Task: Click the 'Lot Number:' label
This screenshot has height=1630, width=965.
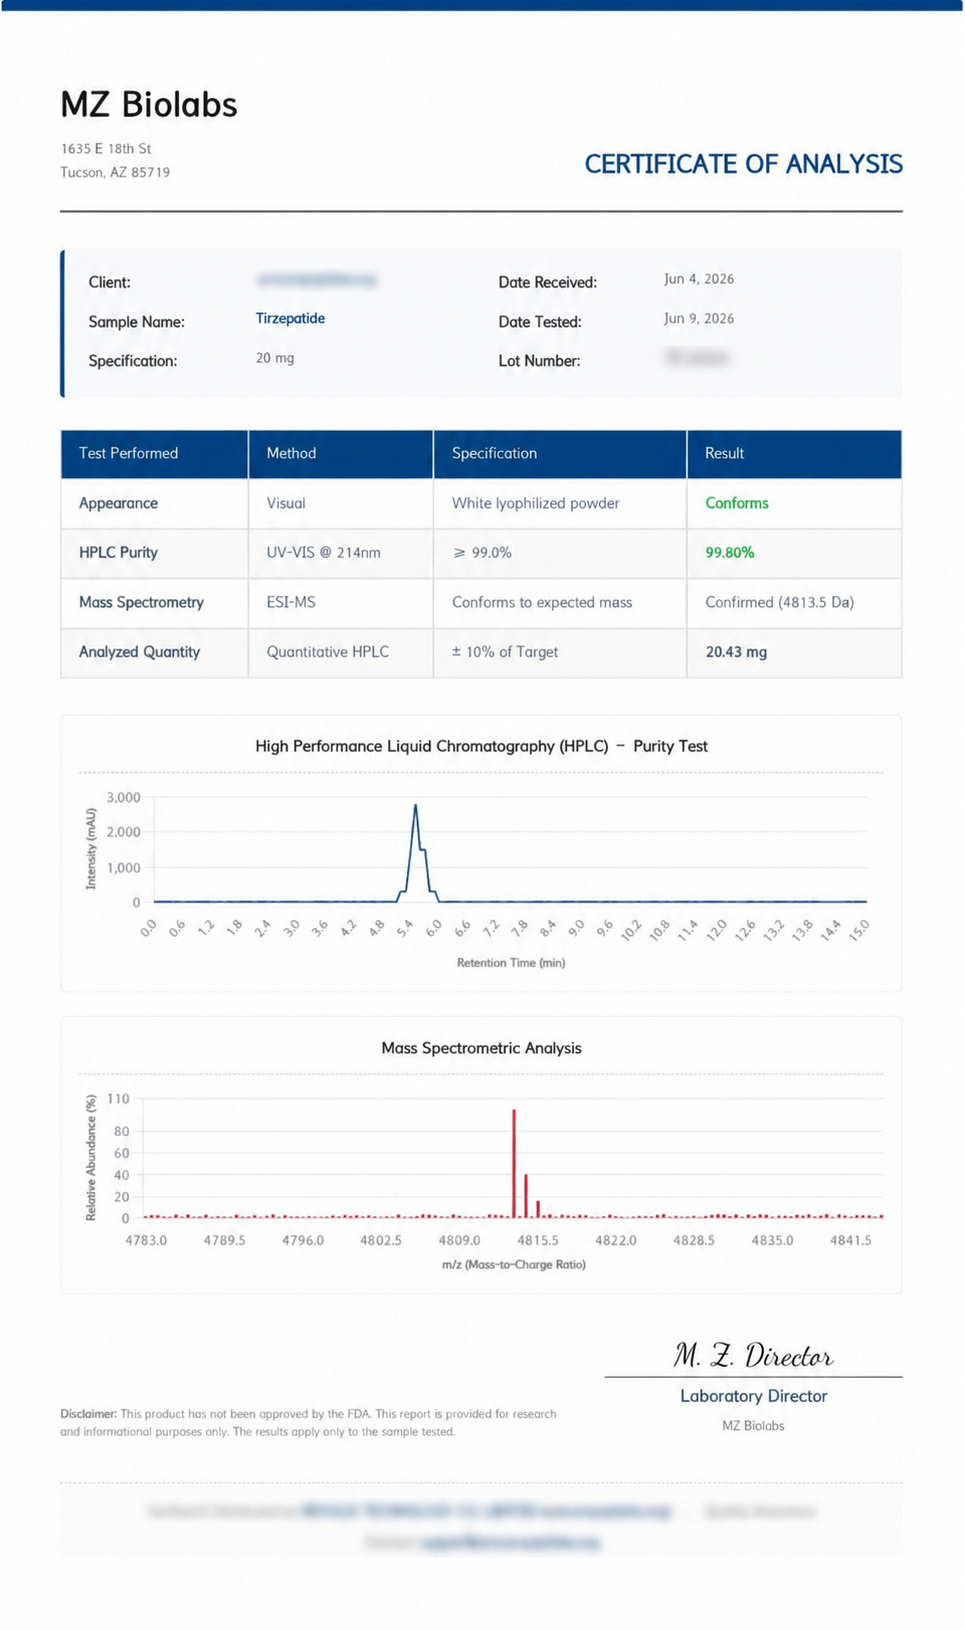Action: tap(539, 361)
